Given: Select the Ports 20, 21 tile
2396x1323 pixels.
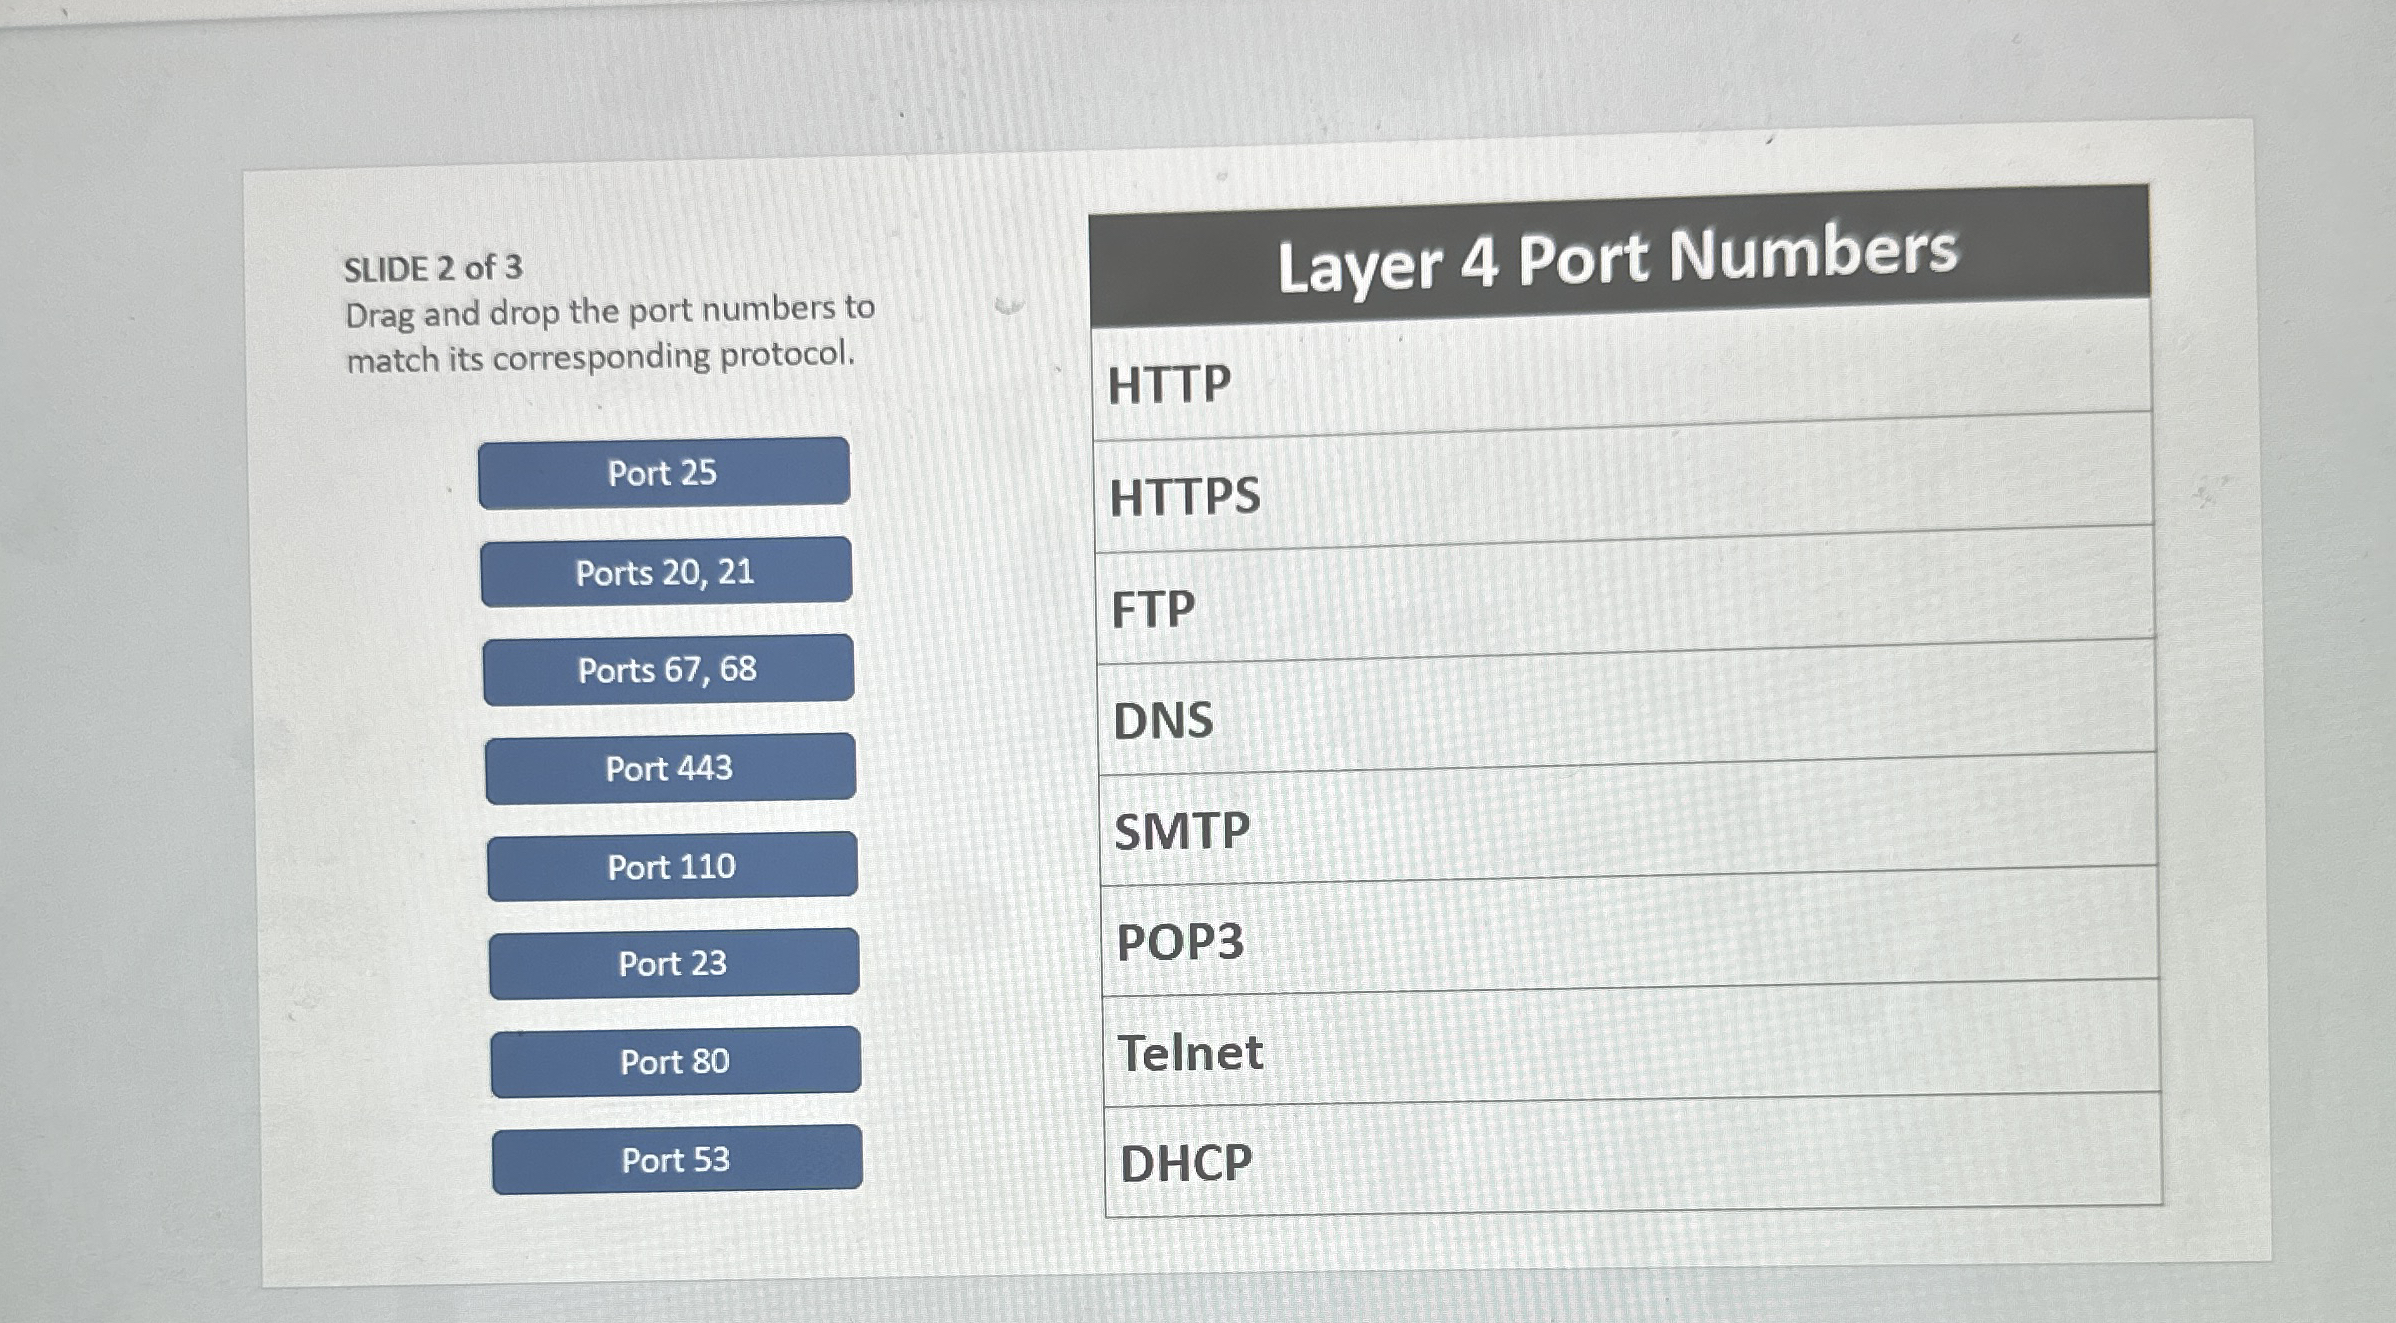Looking at the screenshot, I should (666, 571).
